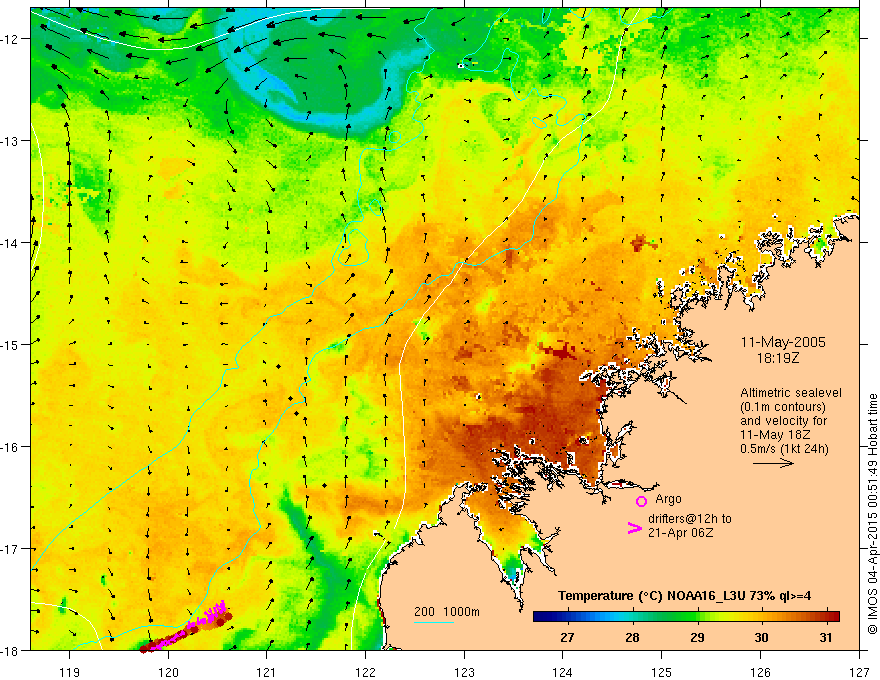
Task: Click the cyan 200m depth contour legend line
Action: 433,622
